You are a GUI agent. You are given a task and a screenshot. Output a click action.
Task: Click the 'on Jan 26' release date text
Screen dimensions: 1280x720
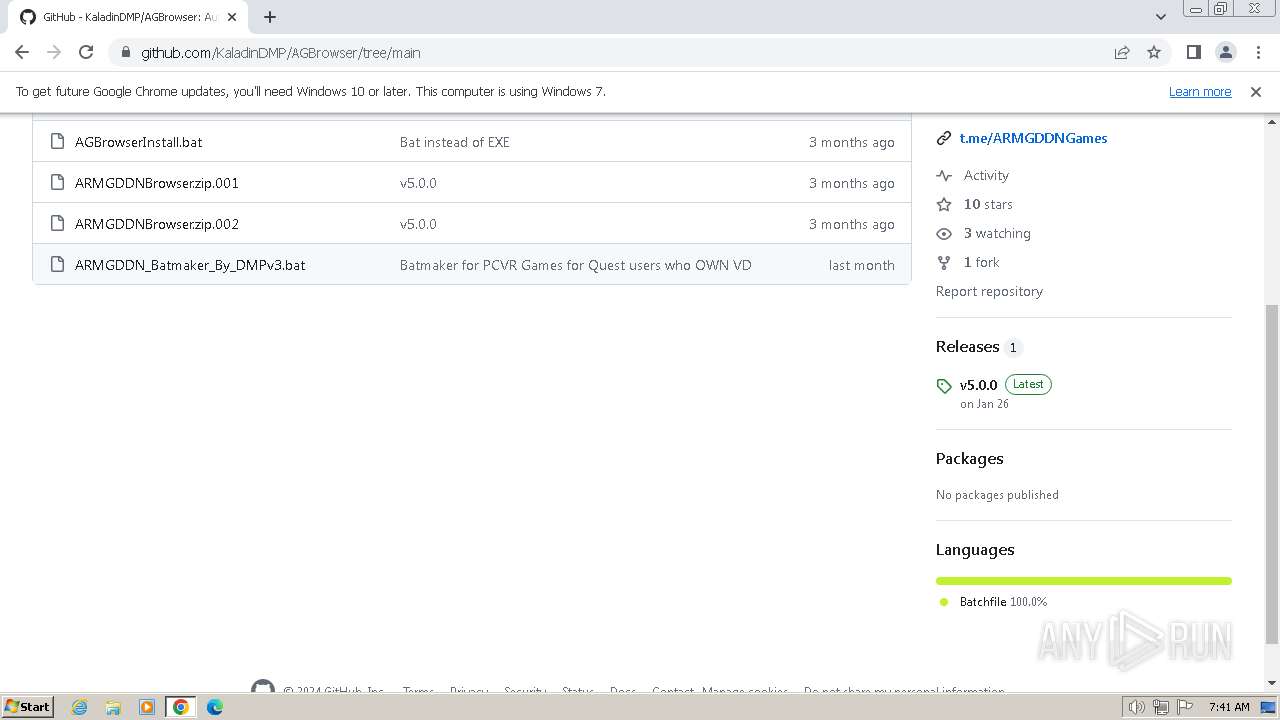(984, 404)
